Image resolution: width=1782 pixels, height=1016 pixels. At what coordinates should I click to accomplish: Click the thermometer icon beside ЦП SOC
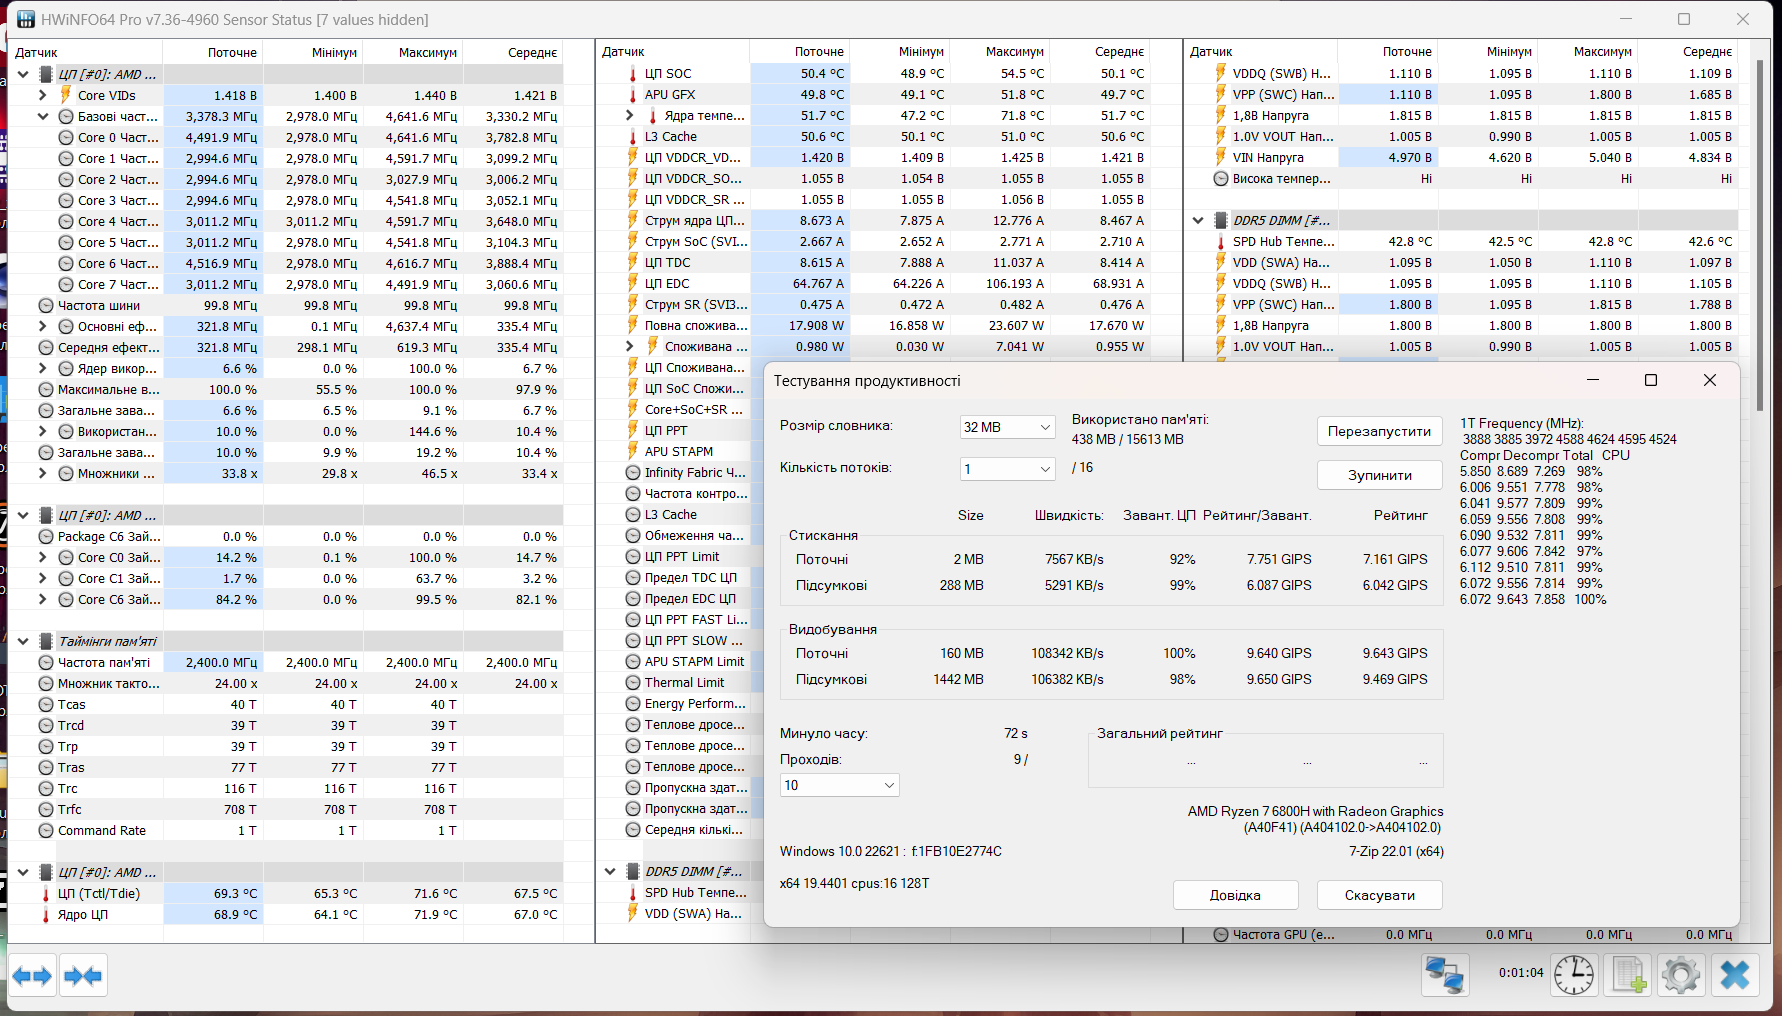click(x=633, y=73)
